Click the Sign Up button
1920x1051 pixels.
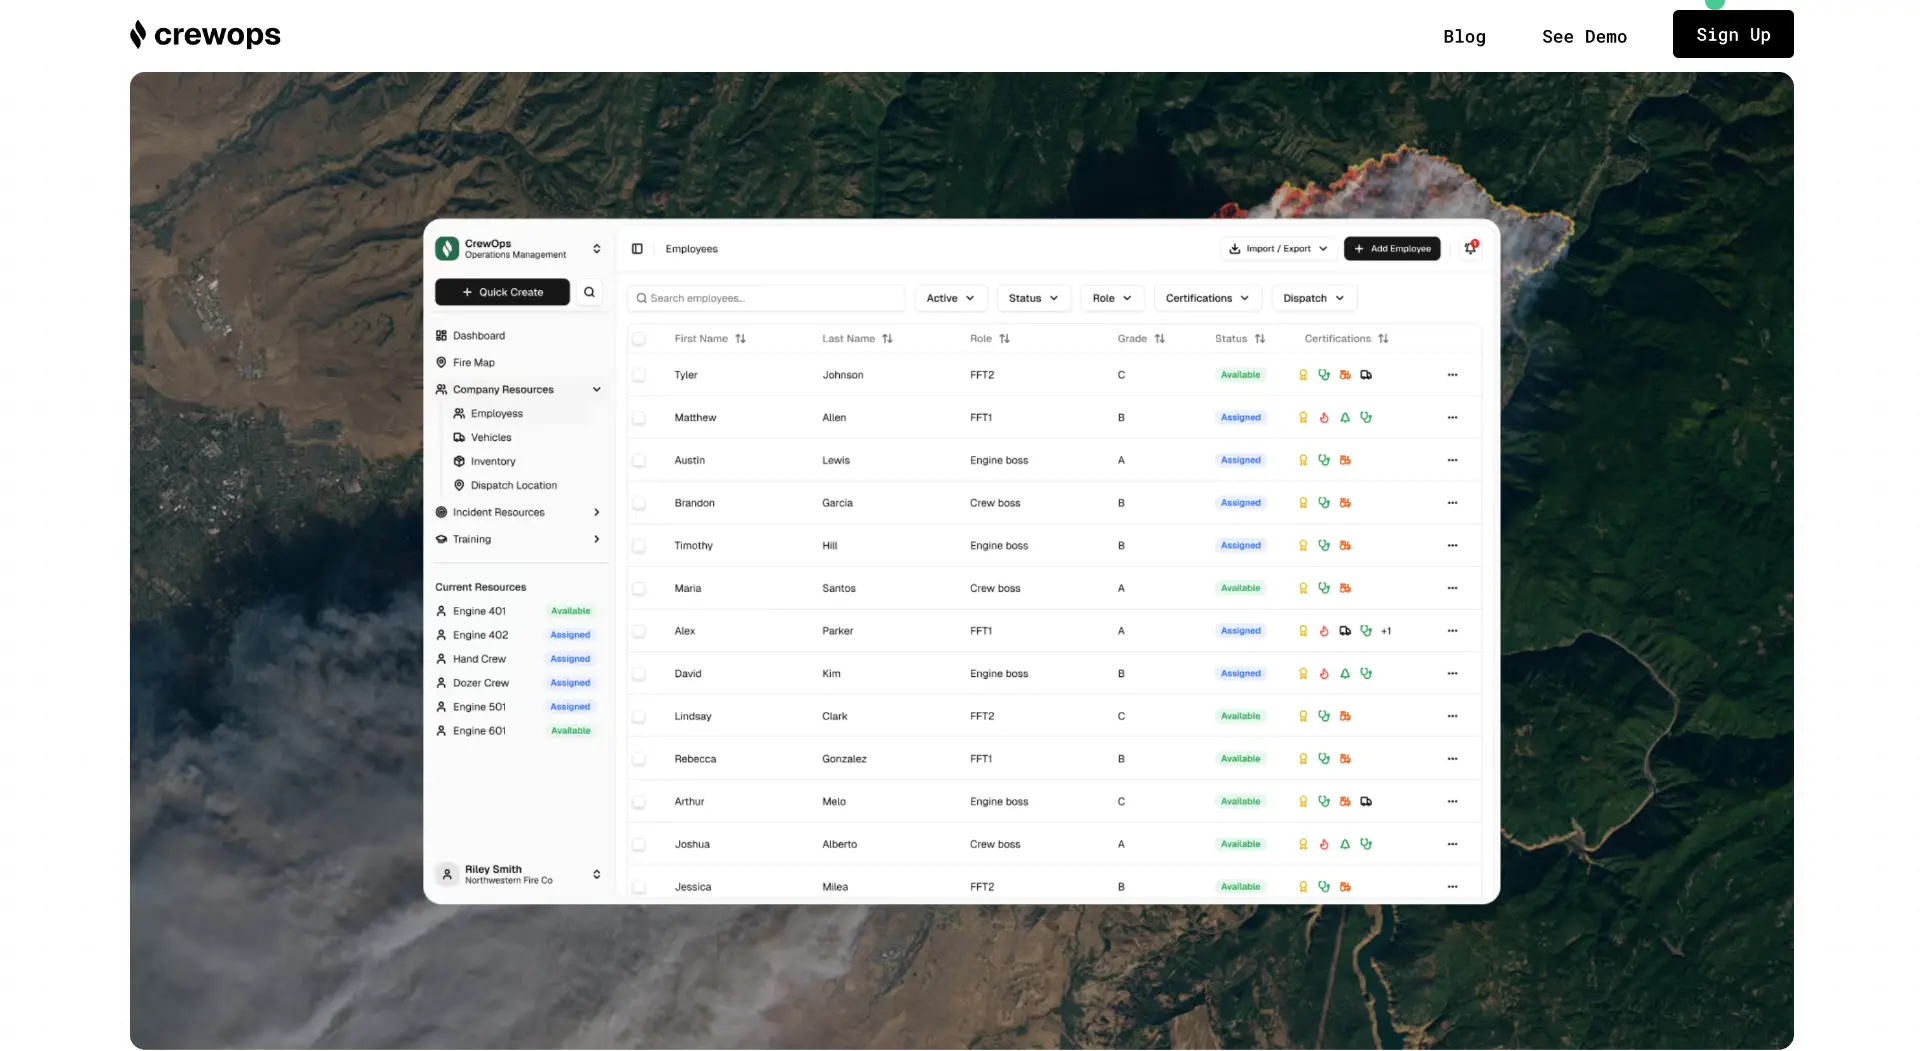click(1733, 34)
